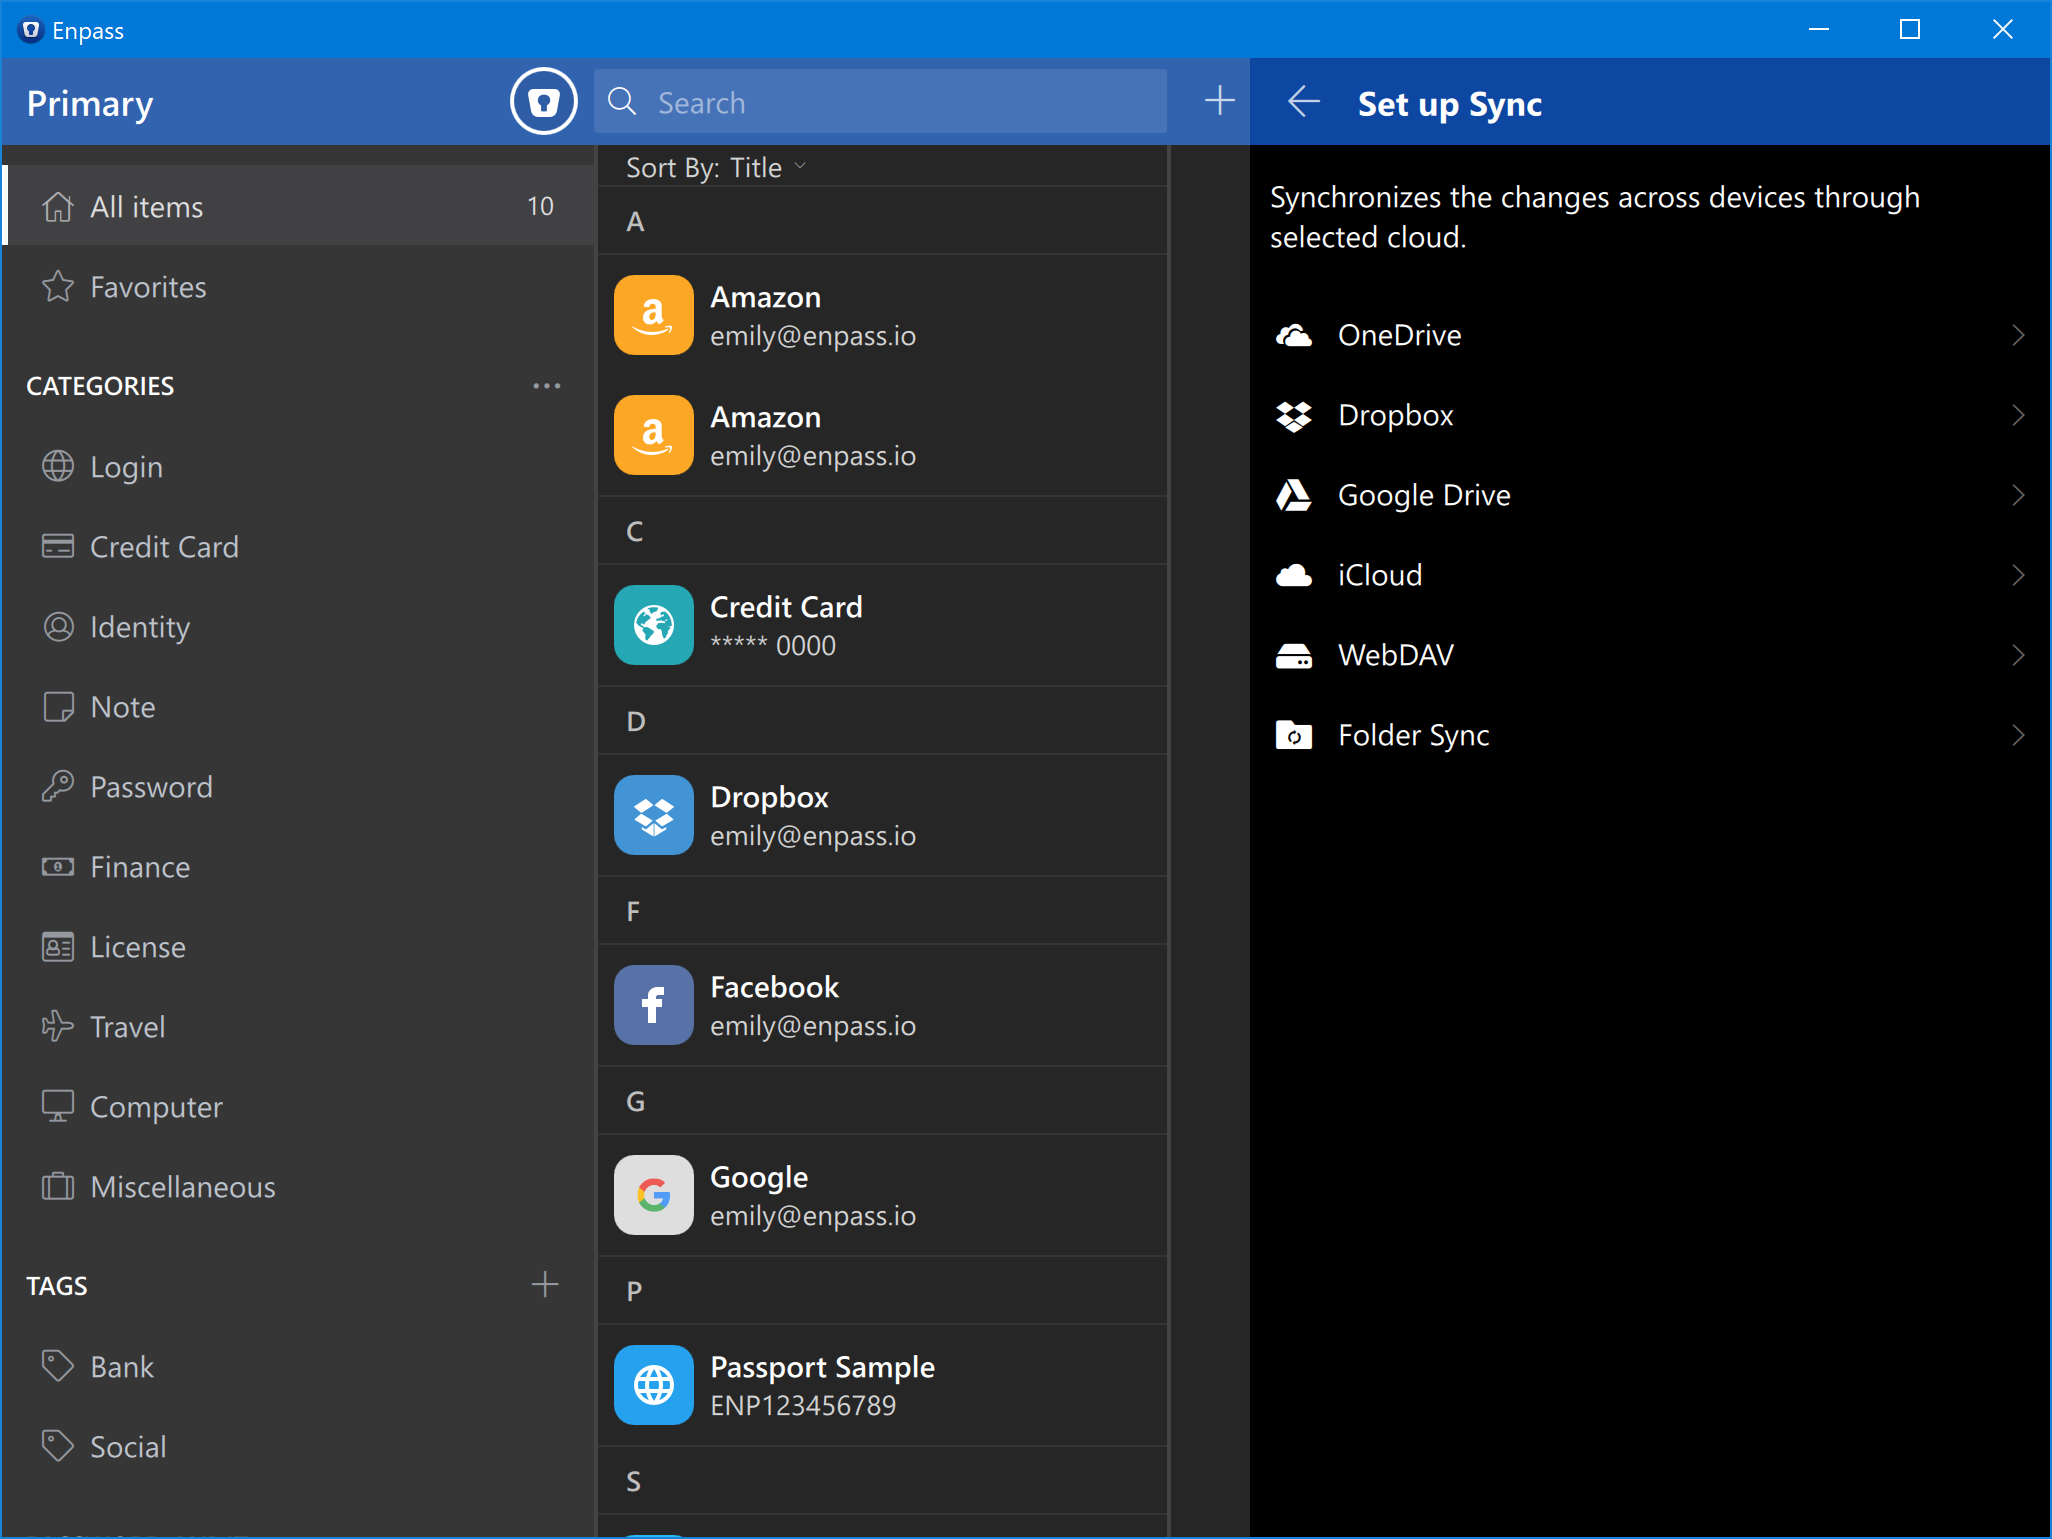Image resolution: width=2052 pixels, height=1539 pixels.
Task: Choose Google Drive as sync cloud
Action: tap(1650, 495)
